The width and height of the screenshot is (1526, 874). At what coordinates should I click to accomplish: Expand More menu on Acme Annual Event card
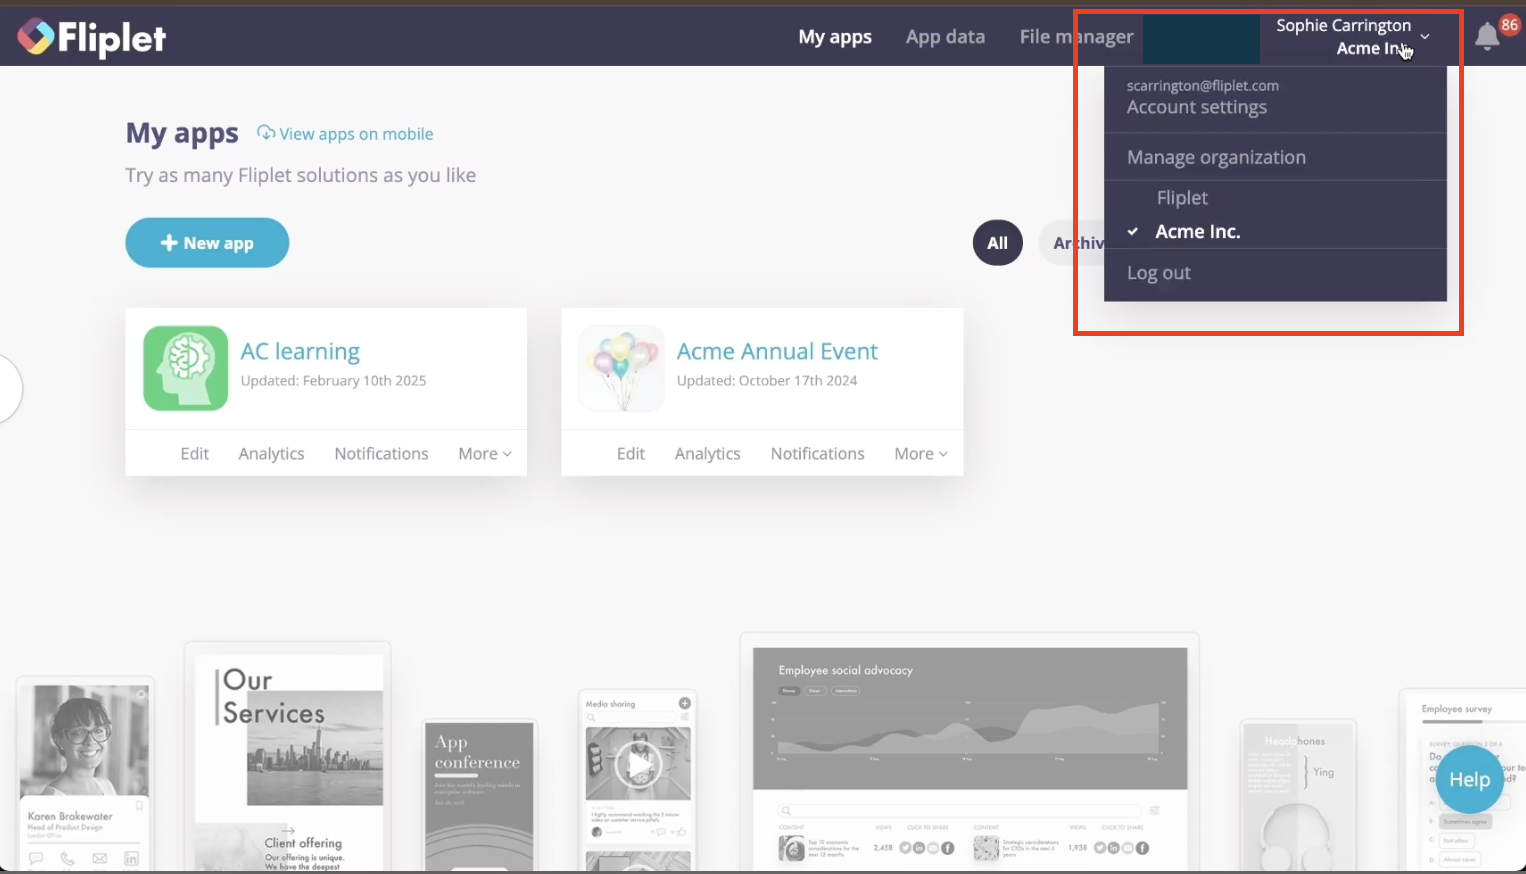pos(921,453)
